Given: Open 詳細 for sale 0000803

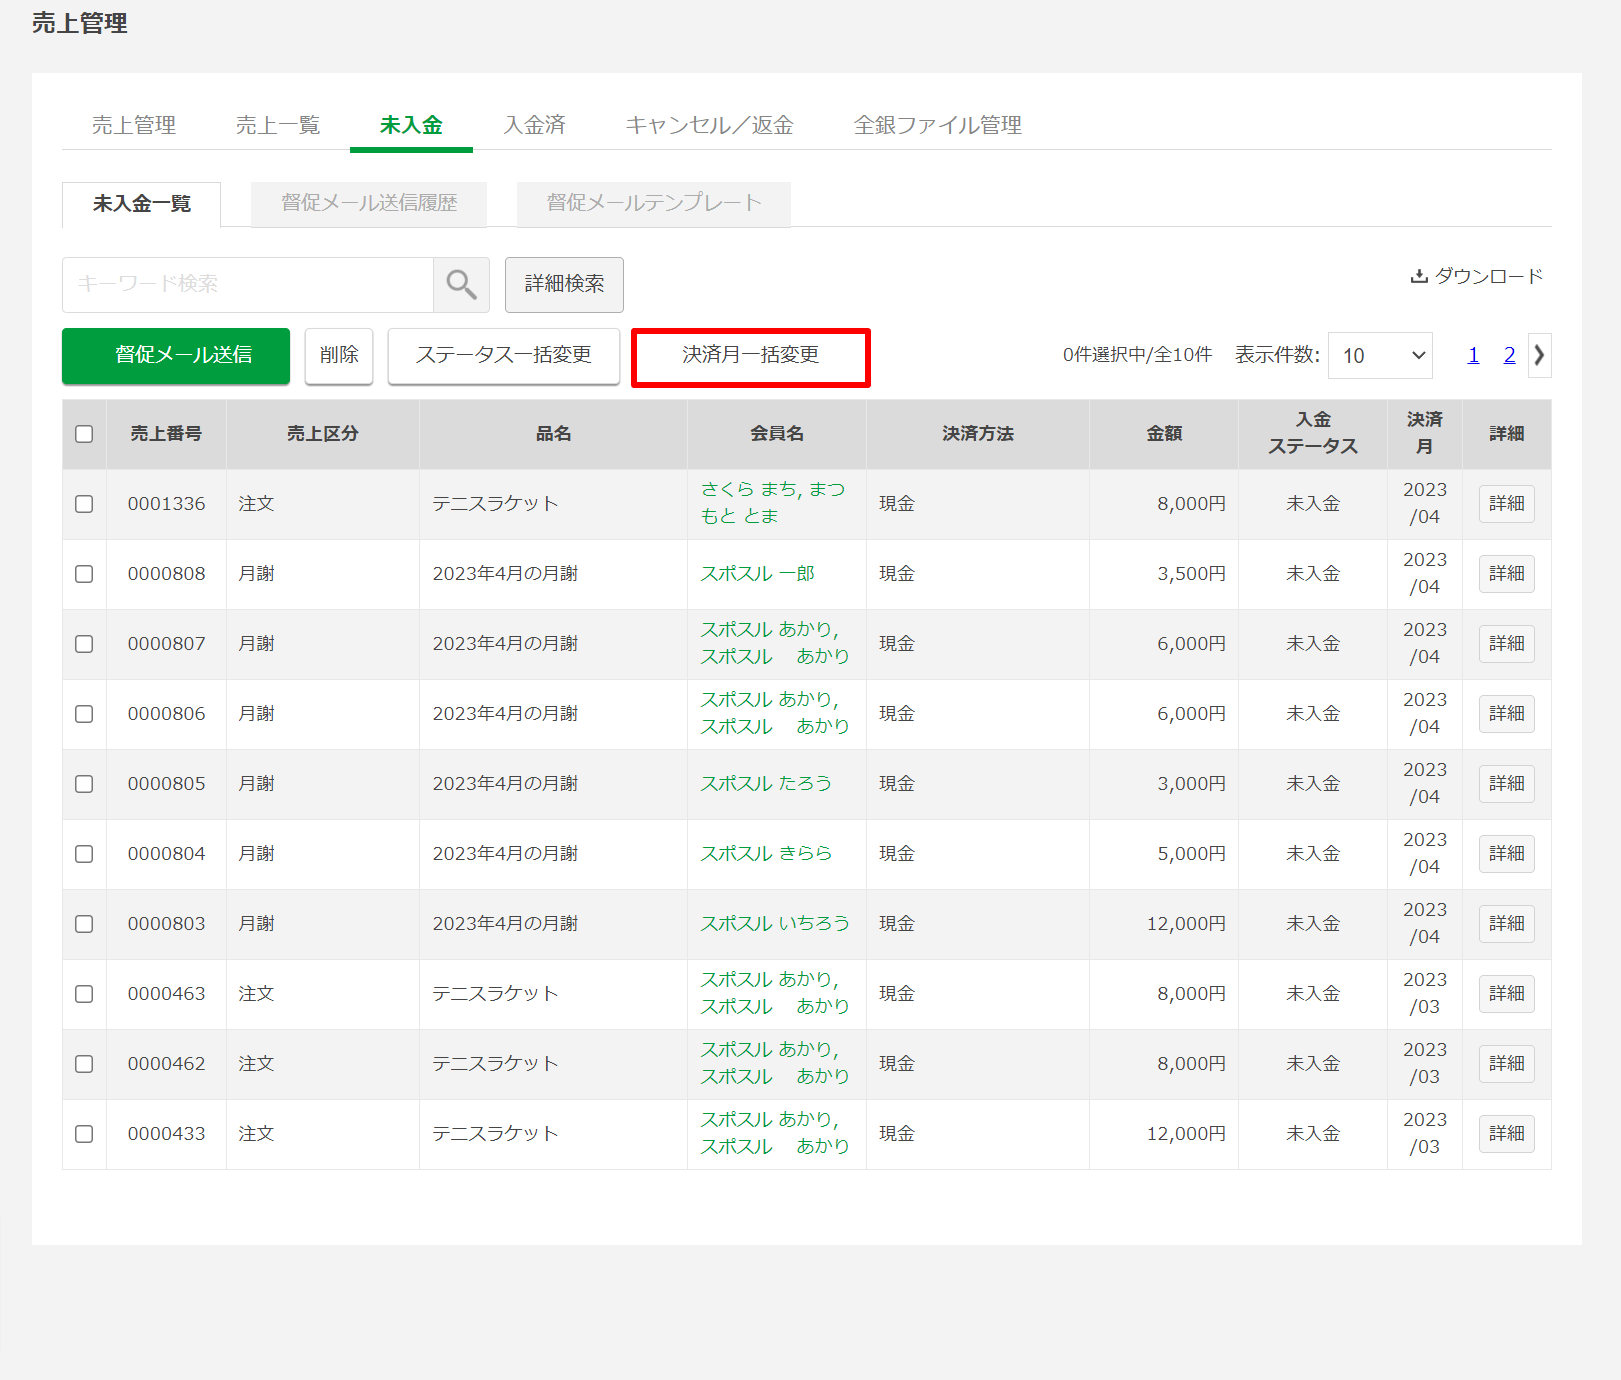Looking at the screenshot, I should tap(1507, 924).
